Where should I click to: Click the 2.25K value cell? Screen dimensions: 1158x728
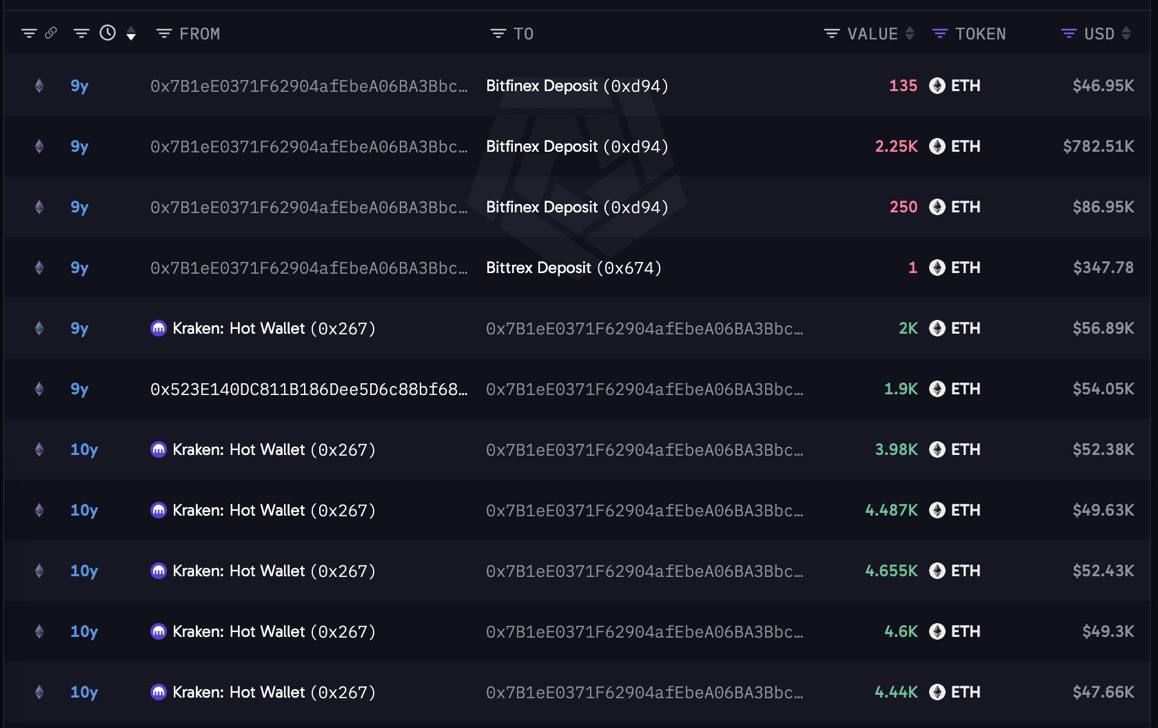[x=896, y=146]
